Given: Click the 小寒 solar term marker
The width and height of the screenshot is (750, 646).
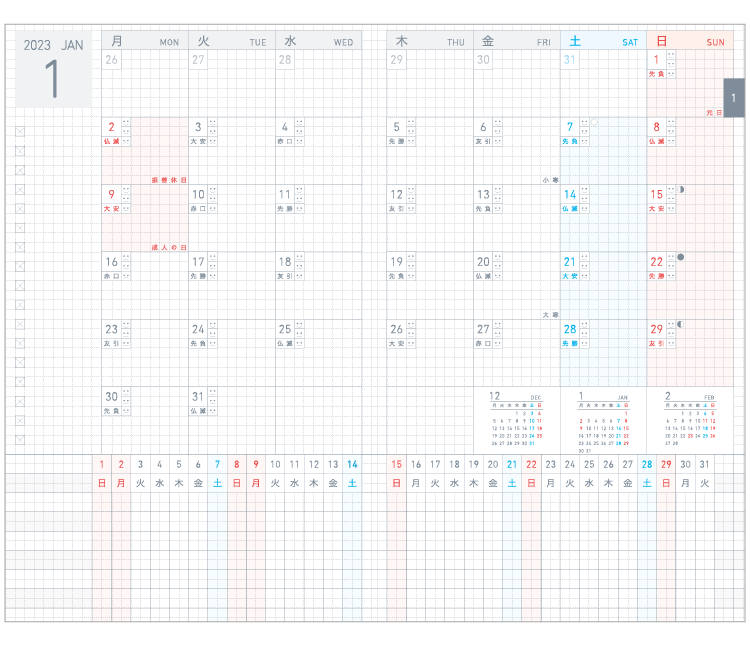Looking at the screenshot, I should pos(550,180).
